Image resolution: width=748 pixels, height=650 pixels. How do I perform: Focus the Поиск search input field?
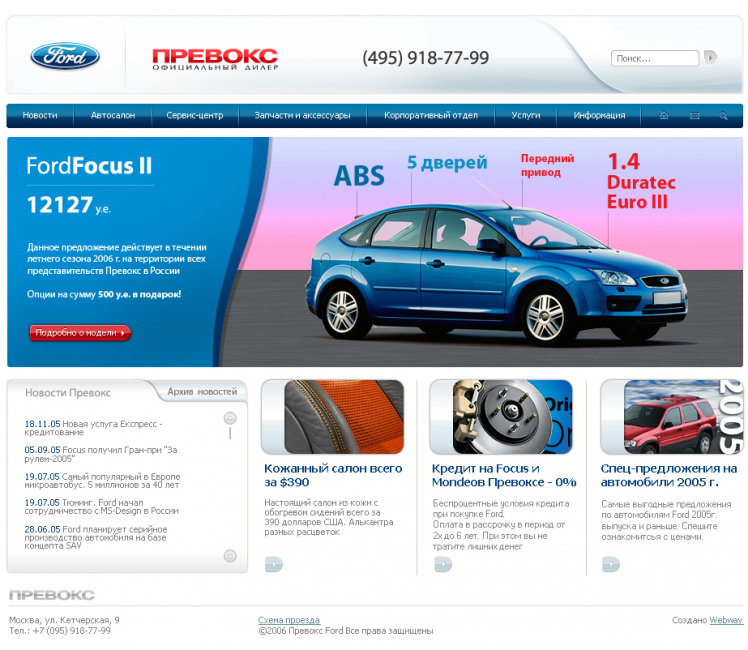[654, 58]
